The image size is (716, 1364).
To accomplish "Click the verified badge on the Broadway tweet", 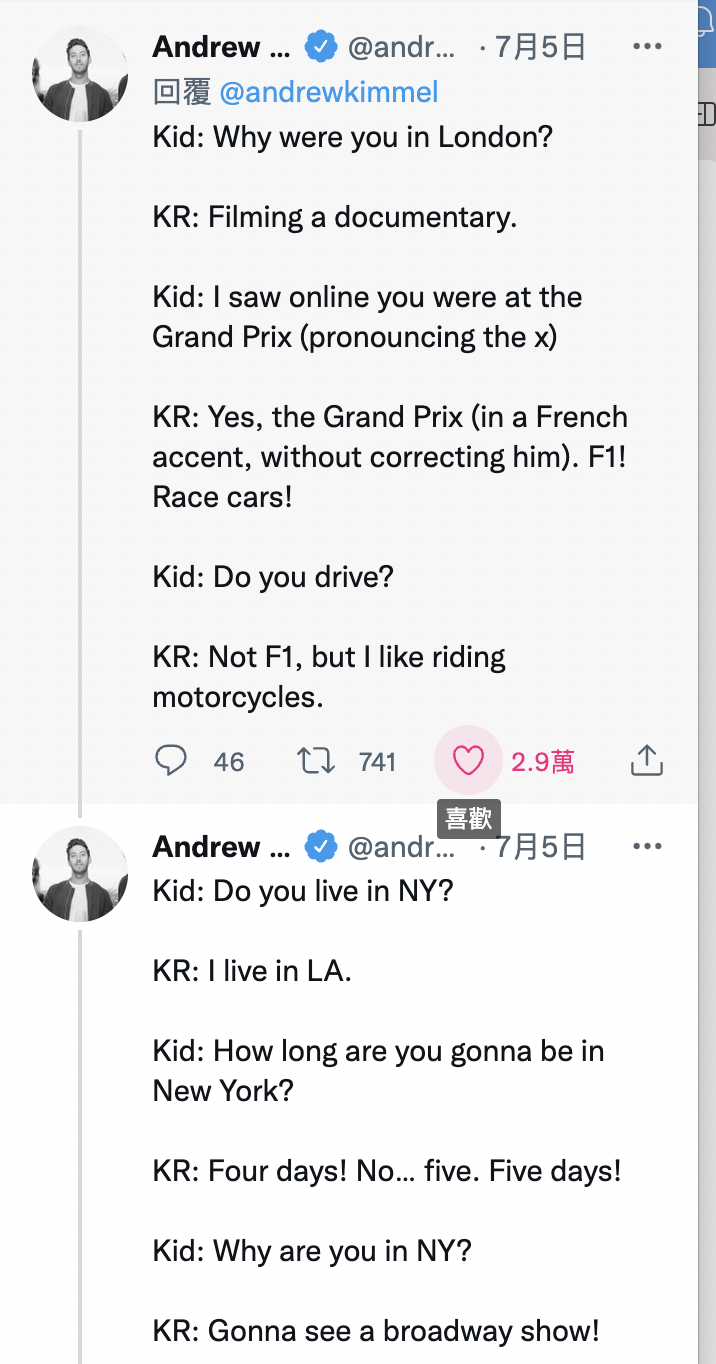I will 321,846.
